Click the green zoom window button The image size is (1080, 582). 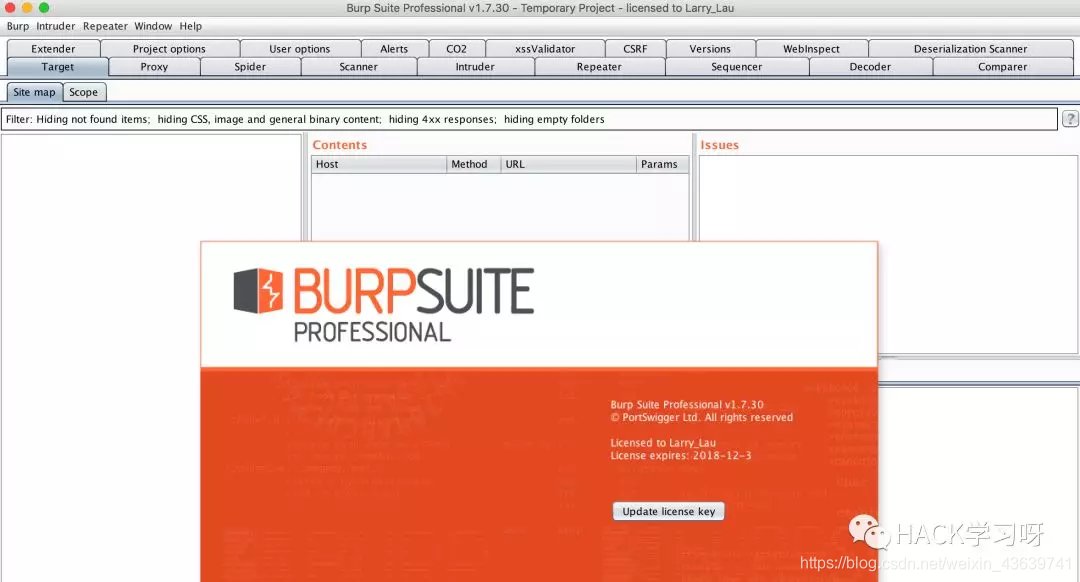44,8
